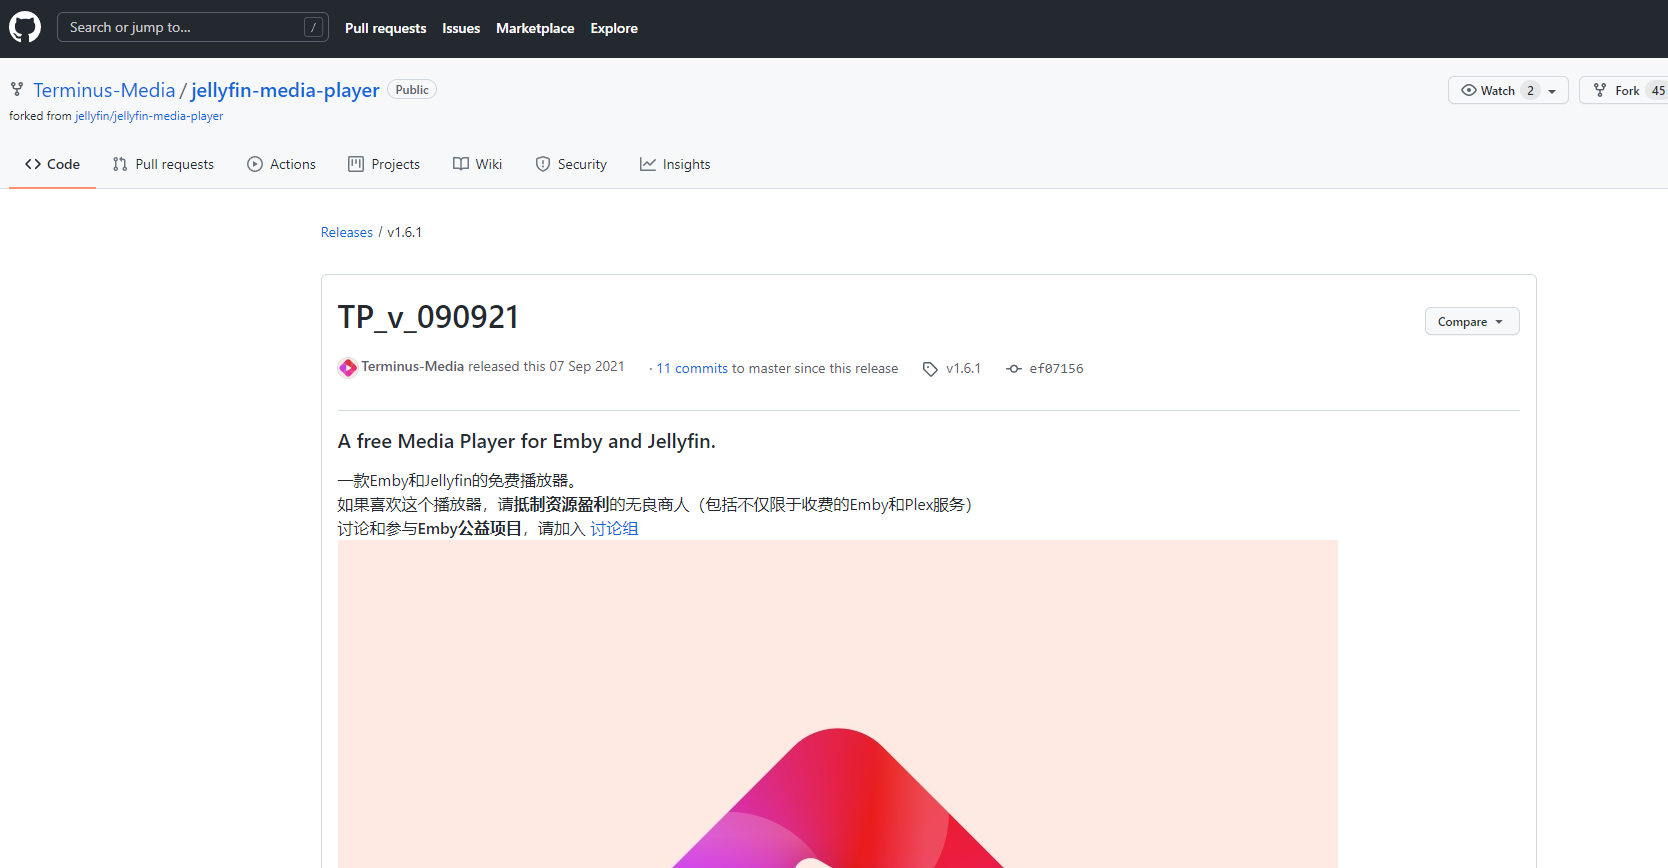1668x868 pixels.
Task: Open the fork count 45
Action: click(x=1658, y=90)
